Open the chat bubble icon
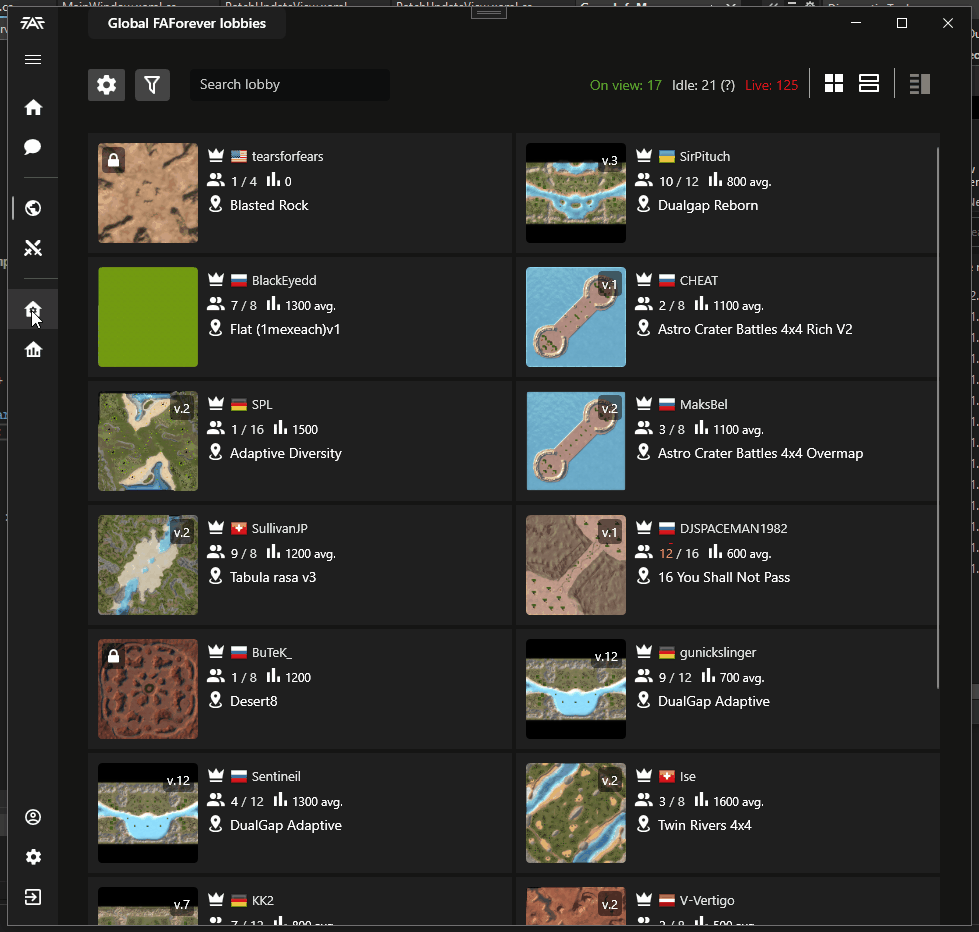Image resolution: width=979 pixels, height=932 pixels. [x=33, y=147]
